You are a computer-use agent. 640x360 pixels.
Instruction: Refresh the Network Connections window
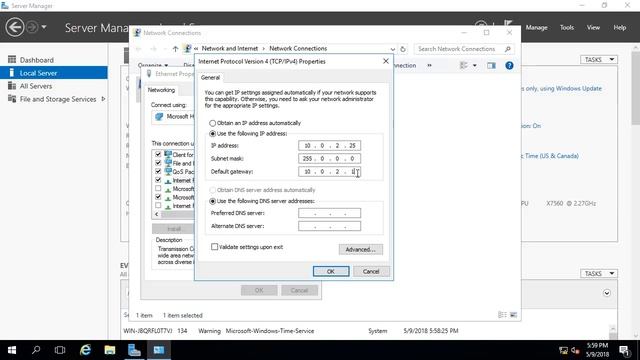coord(403,49)
